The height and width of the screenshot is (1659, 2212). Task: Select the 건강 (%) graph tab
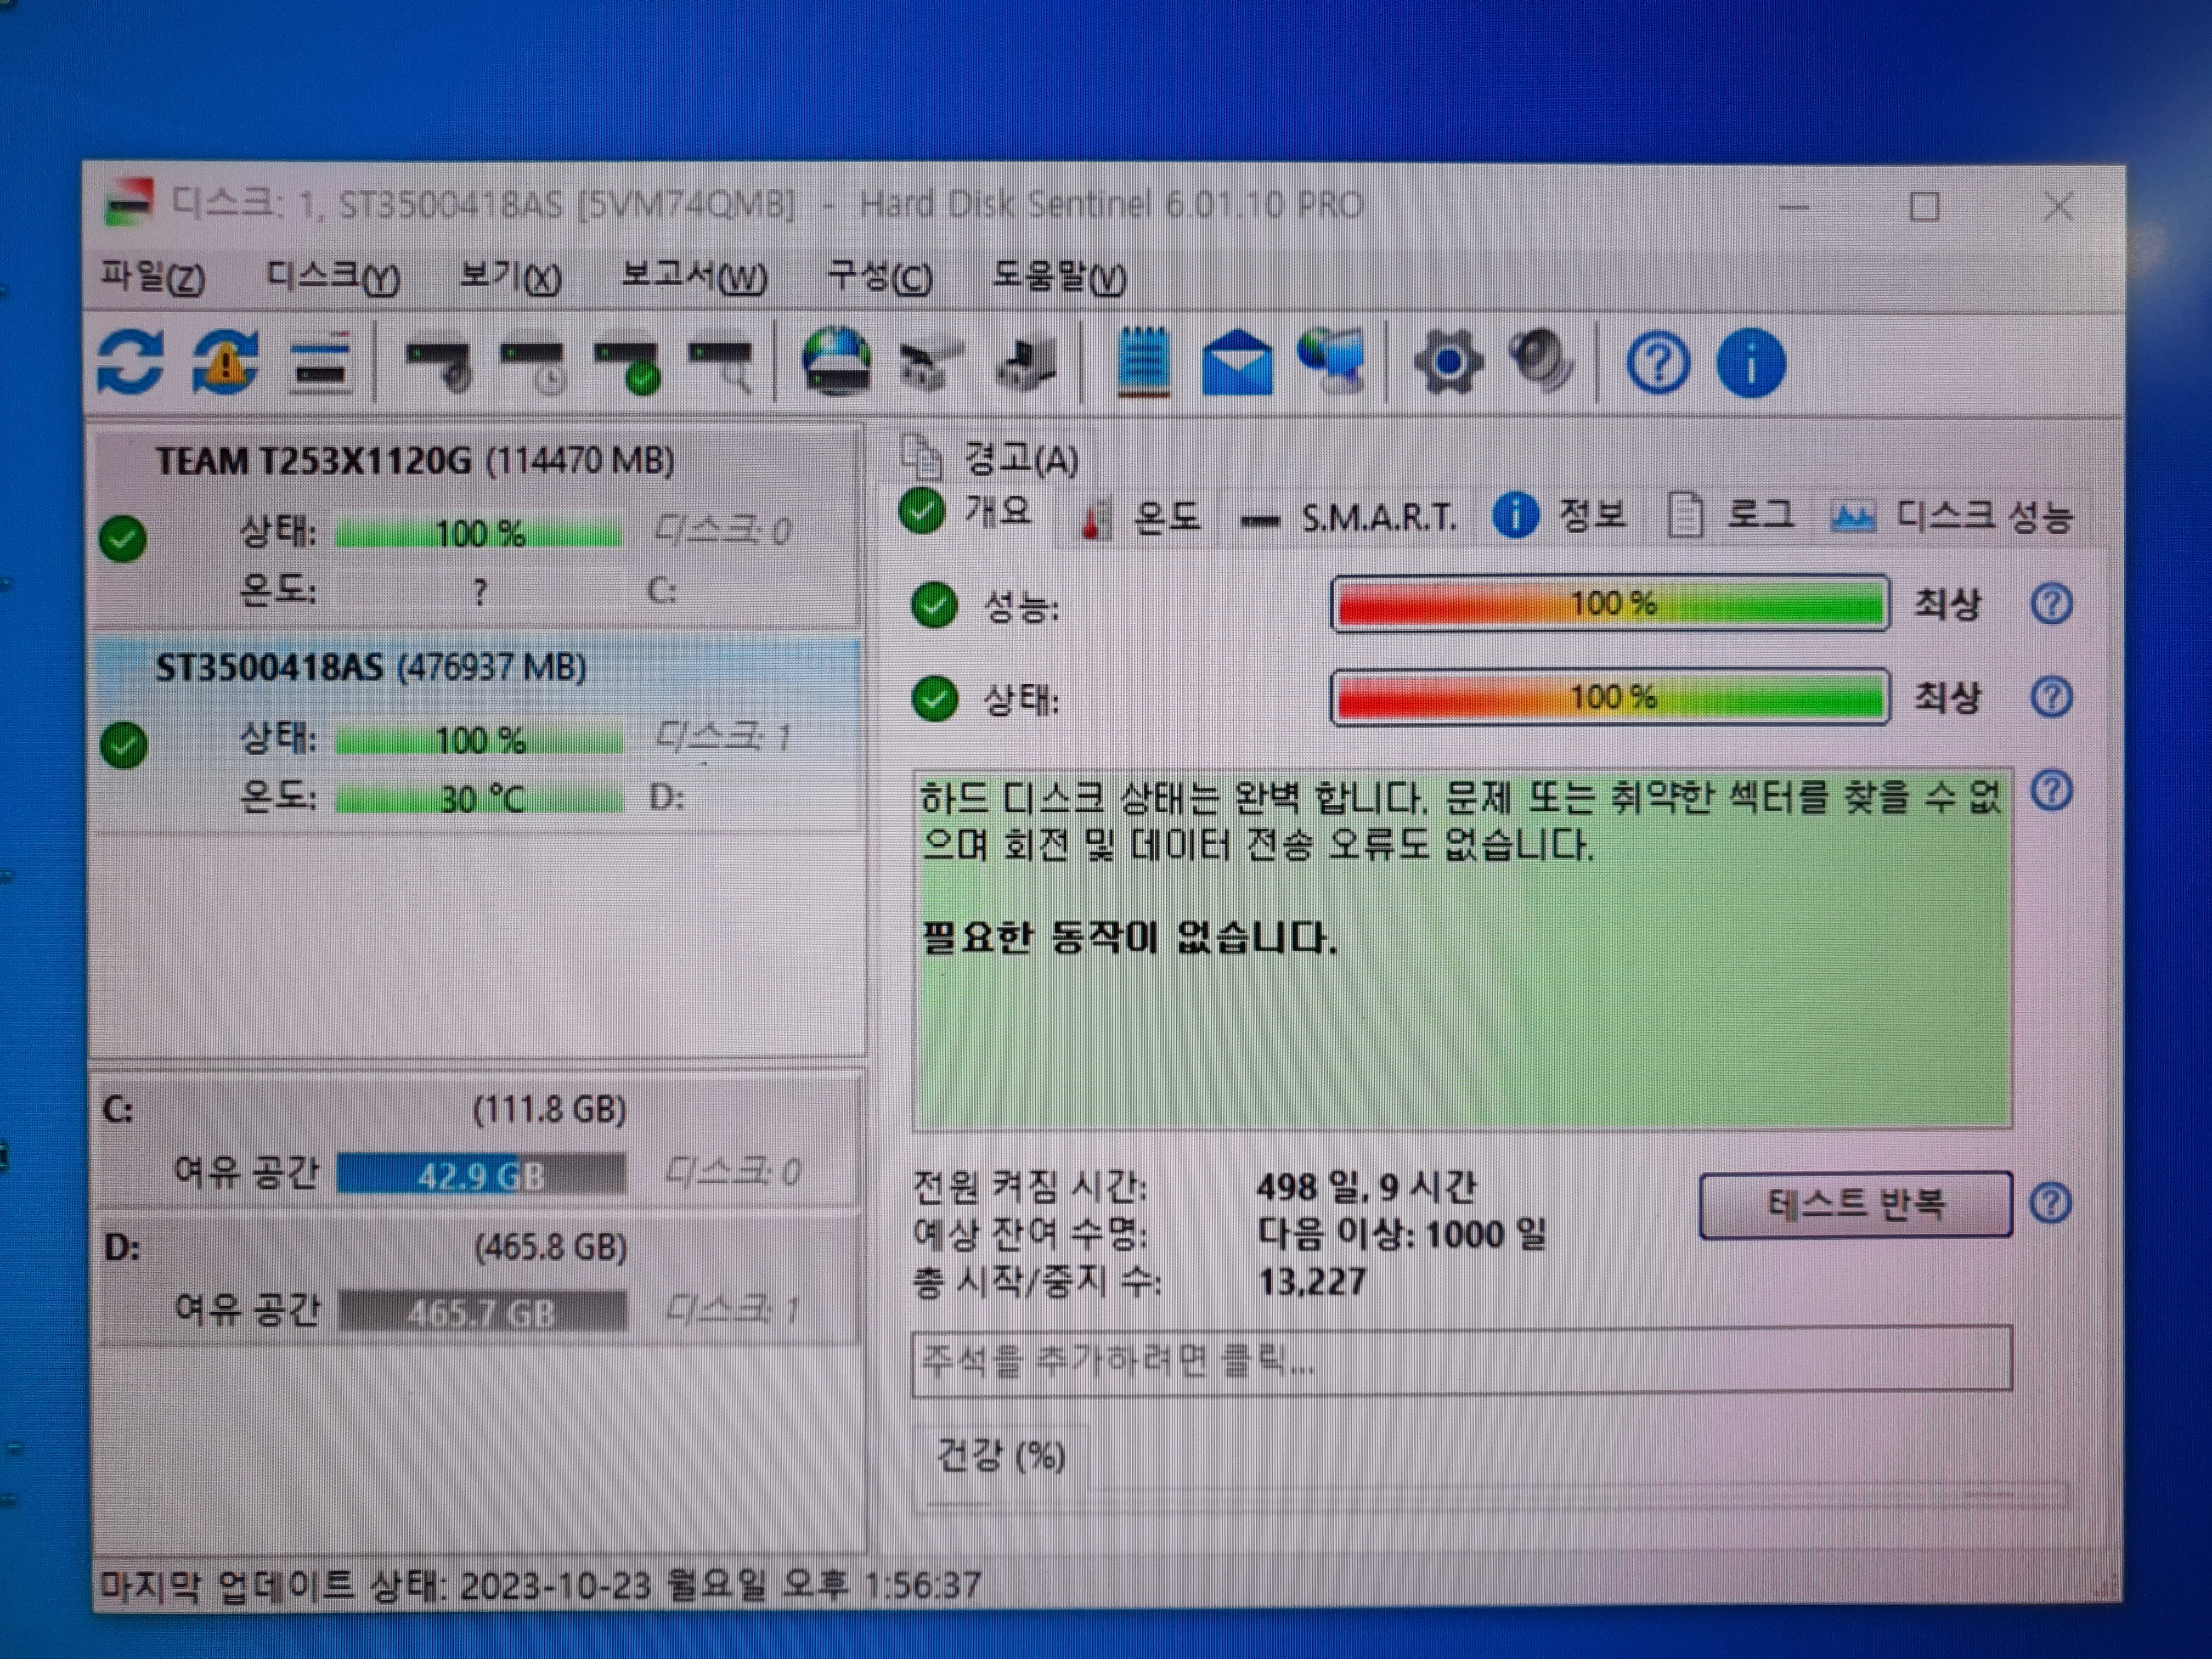pyautogui.click(x=1001, y=1456)
